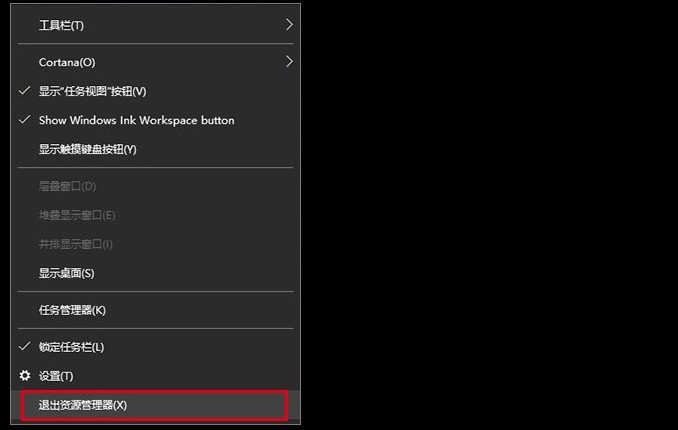Viewport: 678px width, 430px height.
Task: Toggle 显示"任务视图"按钮(V) option
Action: click(x=92, y=91)
